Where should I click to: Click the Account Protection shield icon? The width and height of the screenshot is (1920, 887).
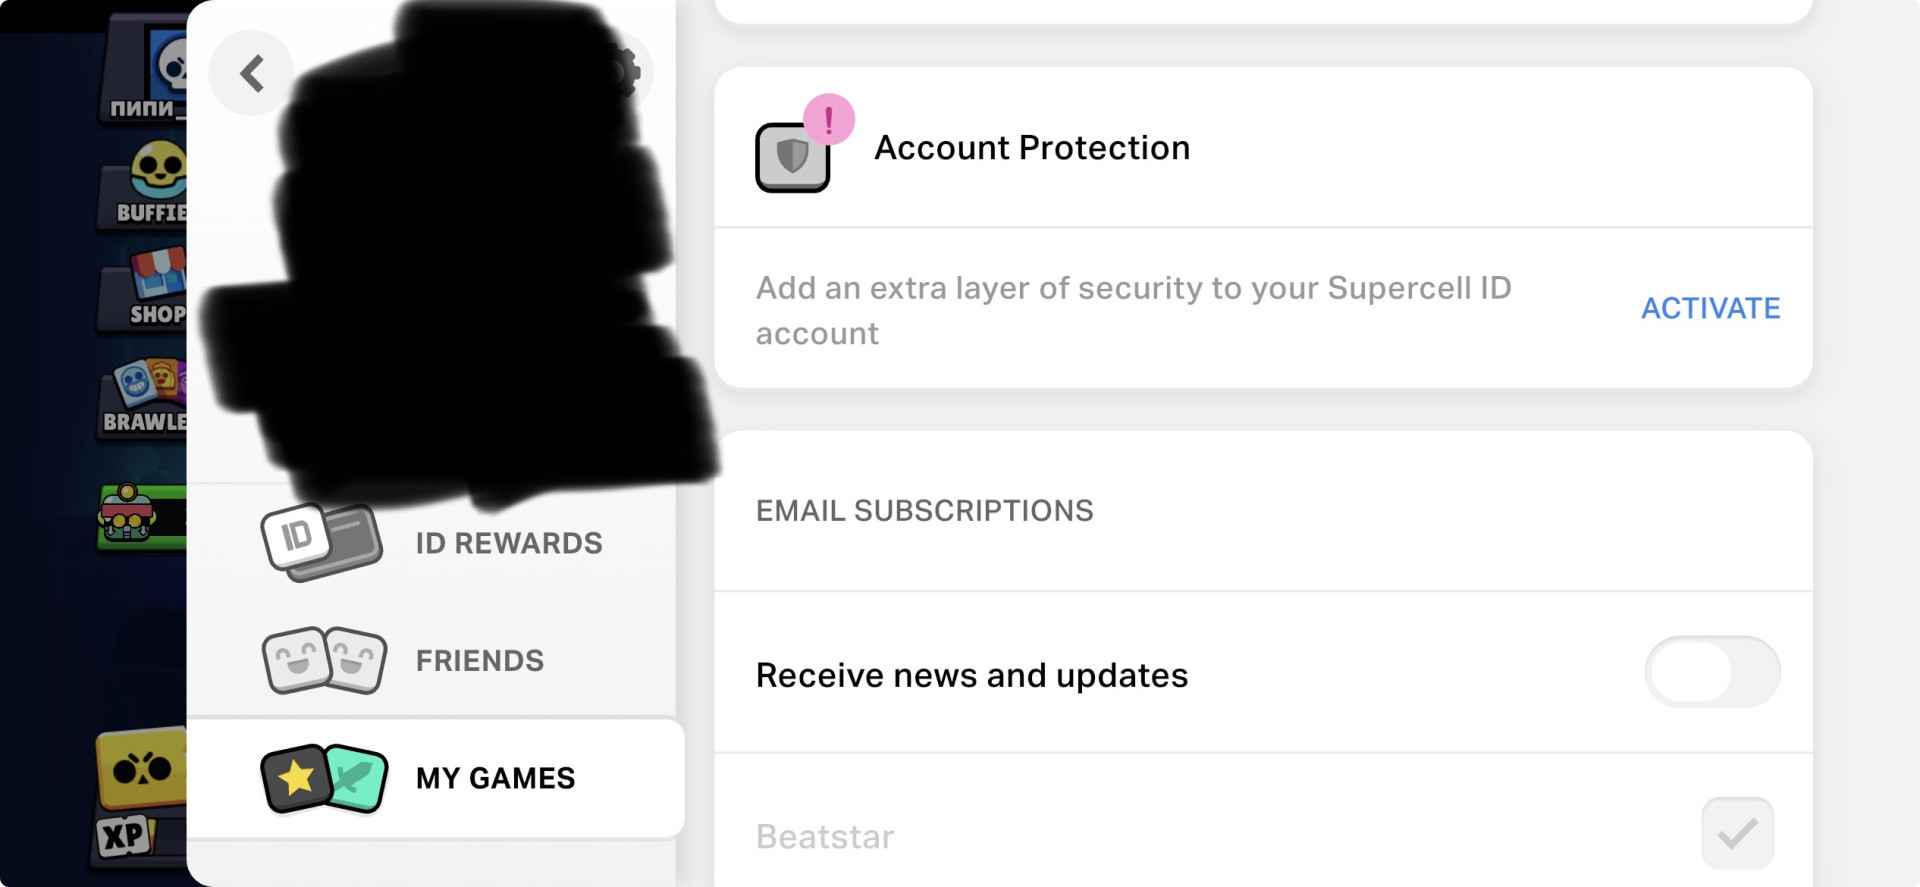792,158
